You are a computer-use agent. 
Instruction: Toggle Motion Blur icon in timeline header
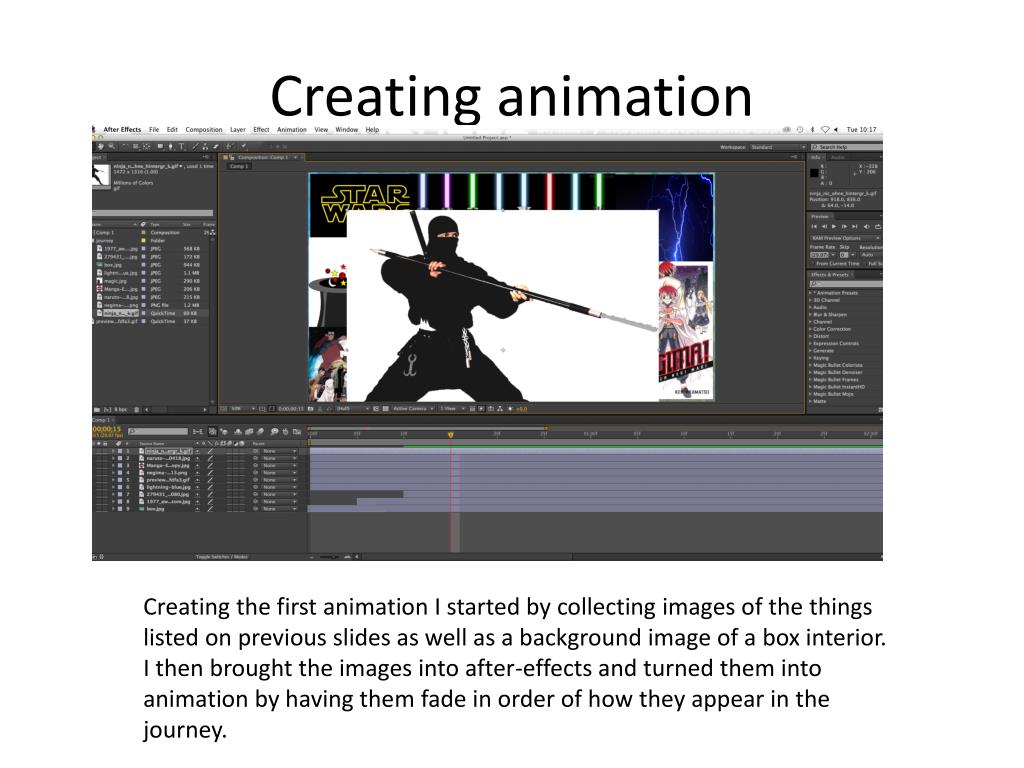click(260, 432)
